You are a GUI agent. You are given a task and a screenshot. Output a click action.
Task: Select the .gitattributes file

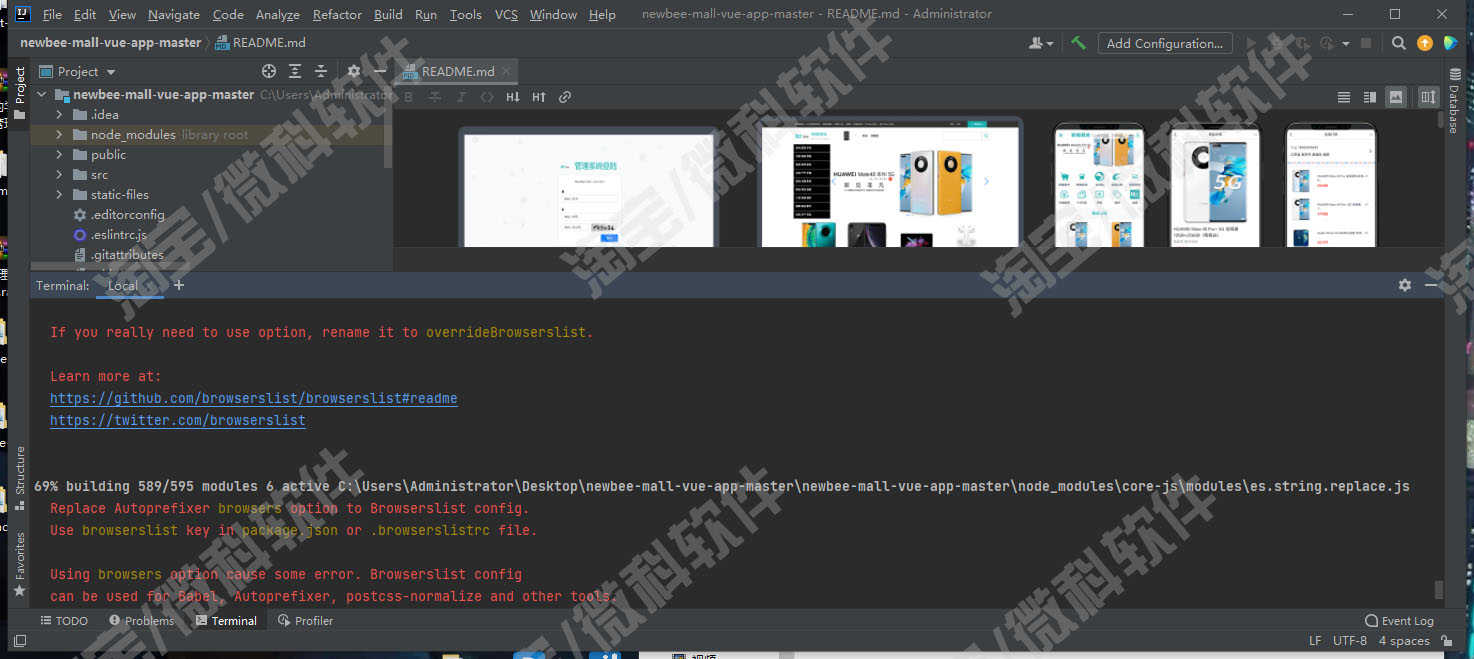click(x=126, y=254)
